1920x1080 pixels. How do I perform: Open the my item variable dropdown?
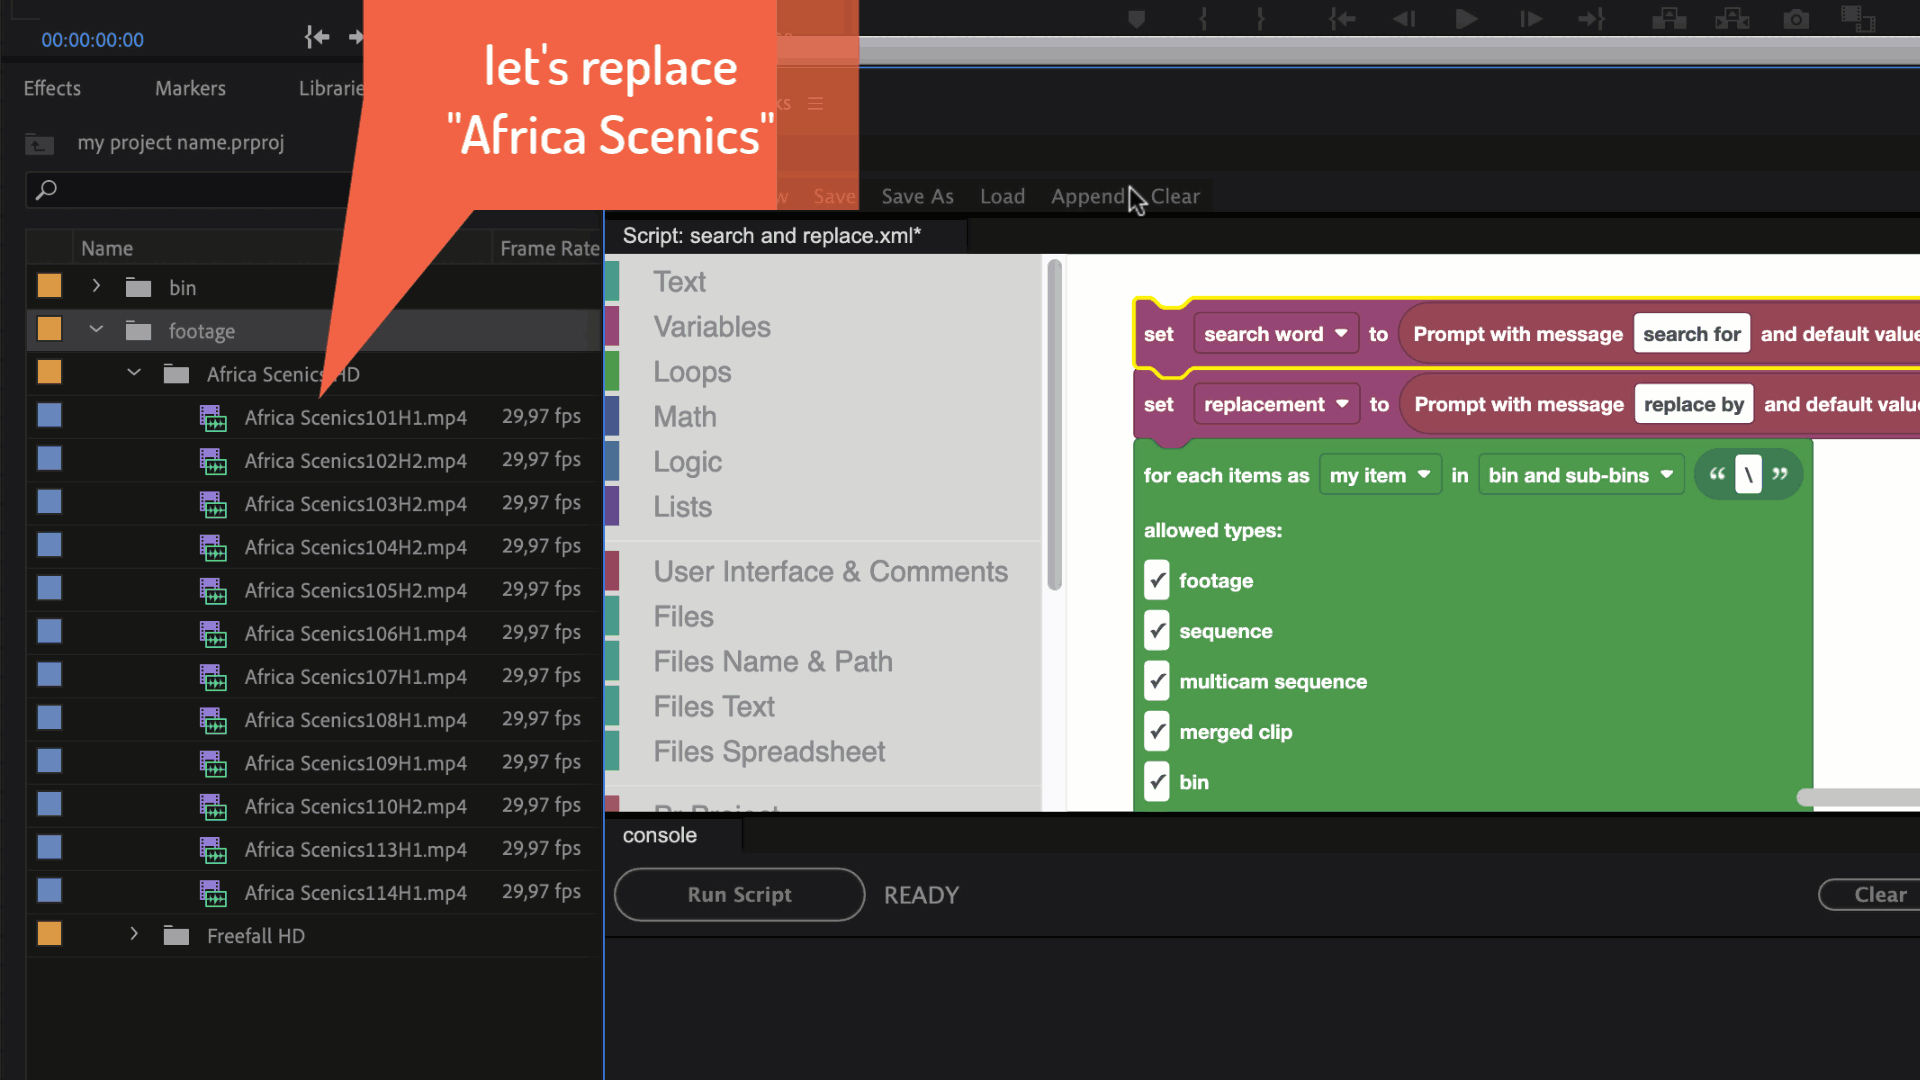(x=1380, y=475)
